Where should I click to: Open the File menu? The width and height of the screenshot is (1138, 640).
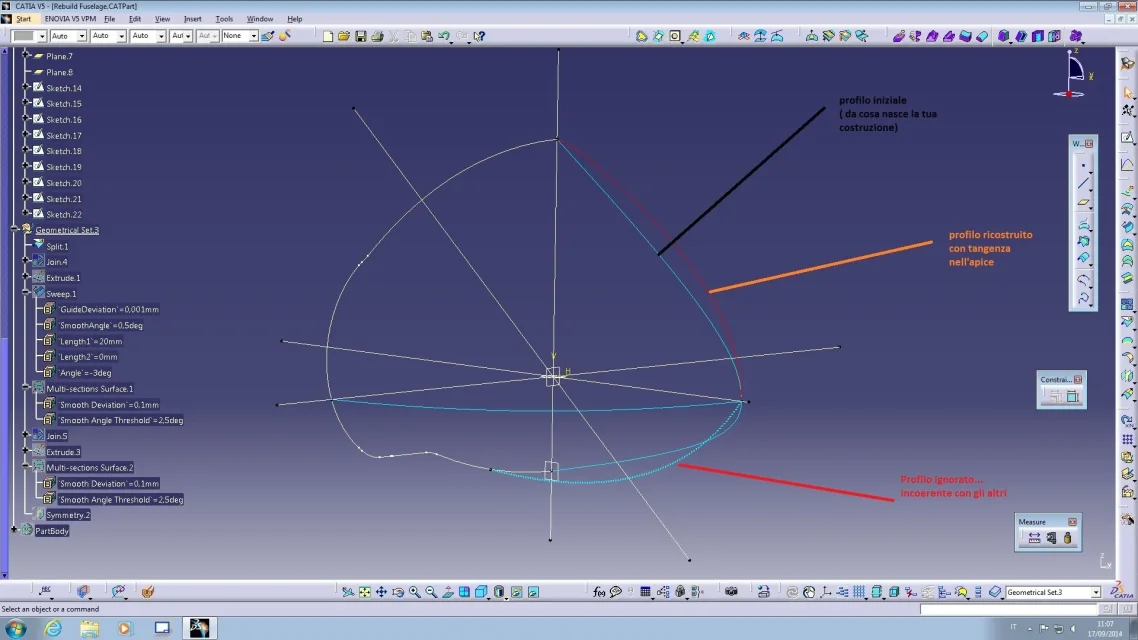[110, 19]
